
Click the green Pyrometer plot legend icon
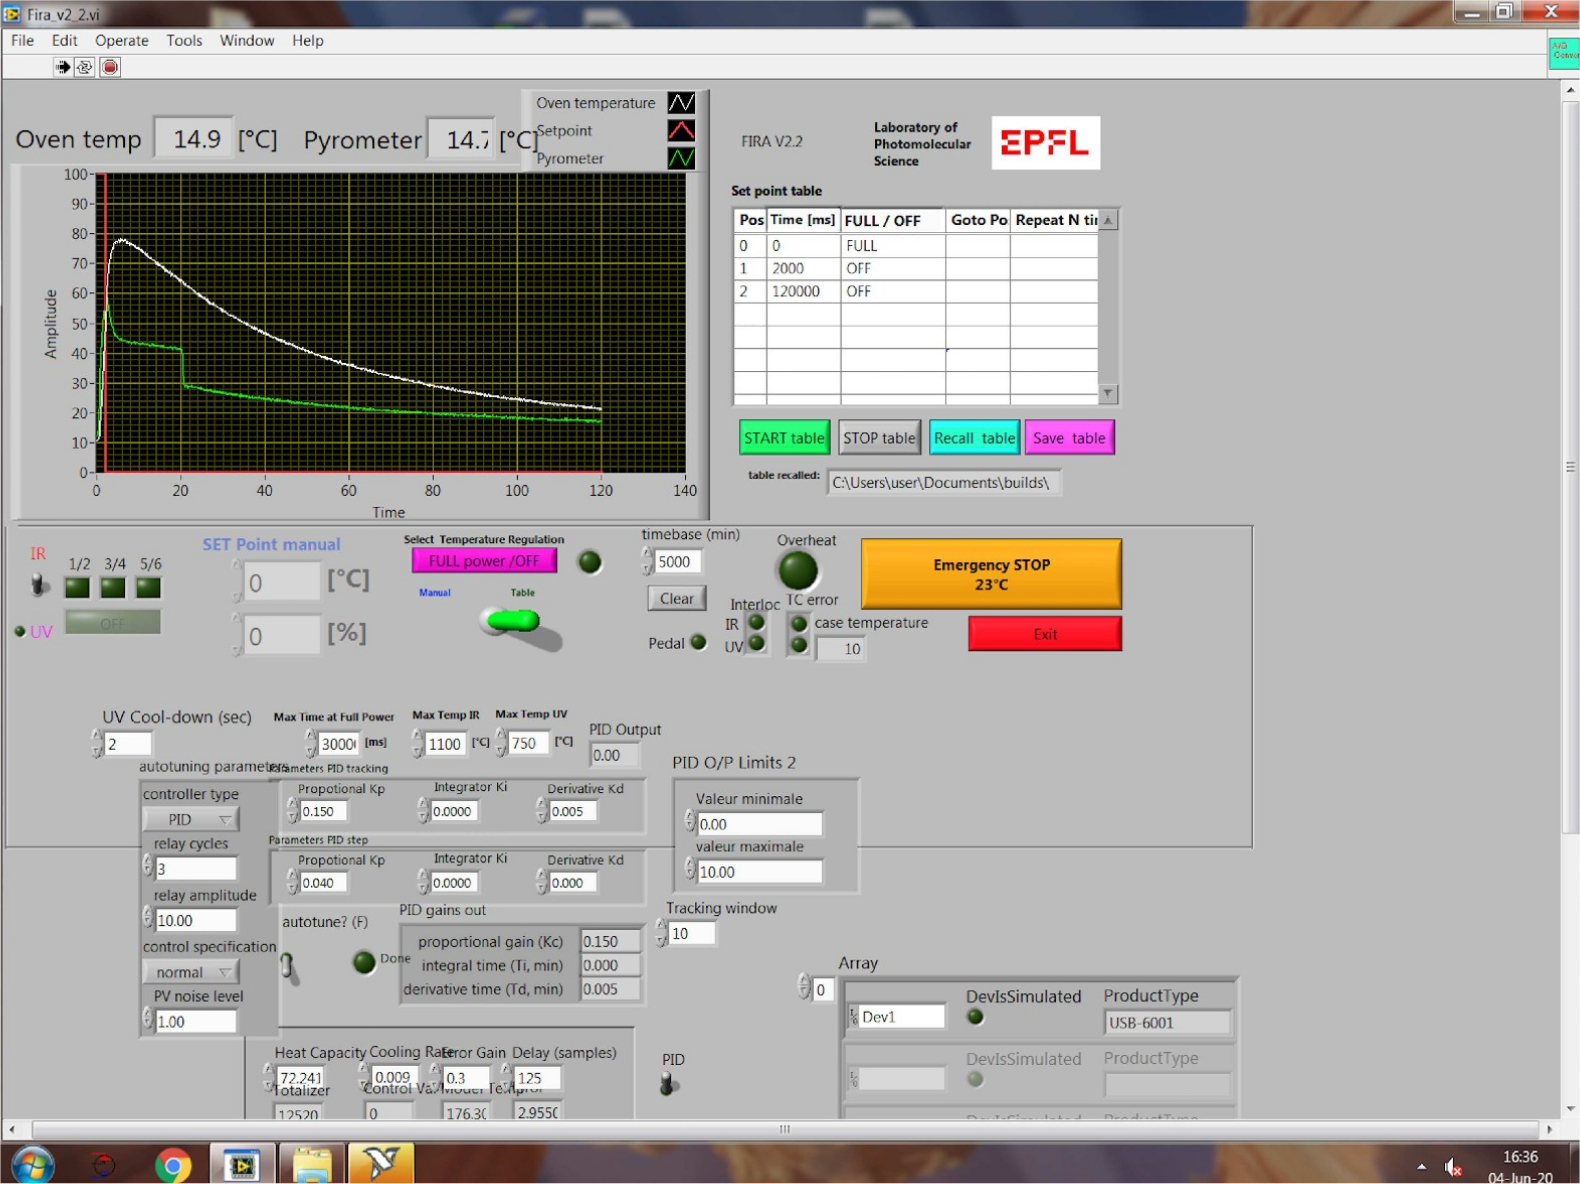click(x=681, y=158)
